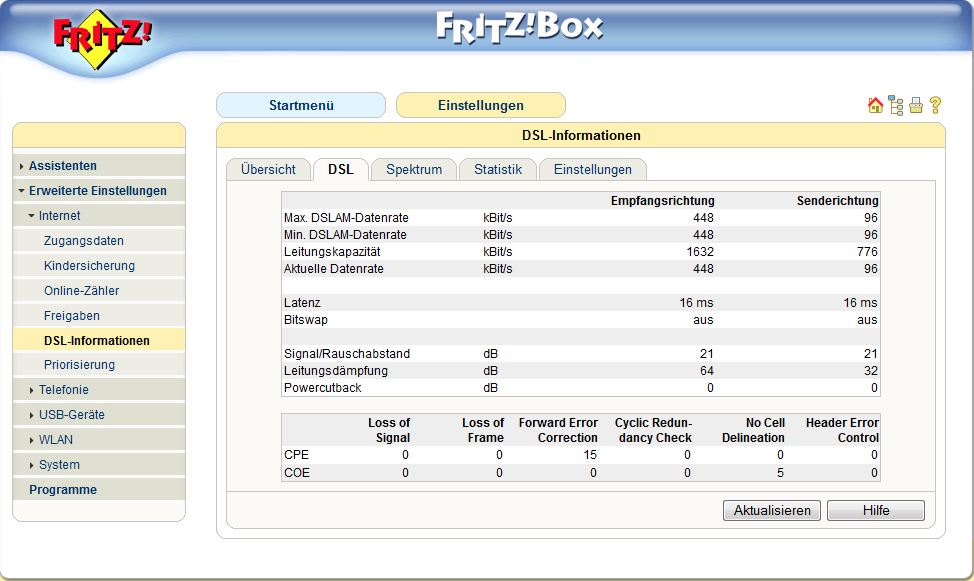974x581 pixels.
Task: Open Programme in sidebar
Action: [x=63, y=490]
